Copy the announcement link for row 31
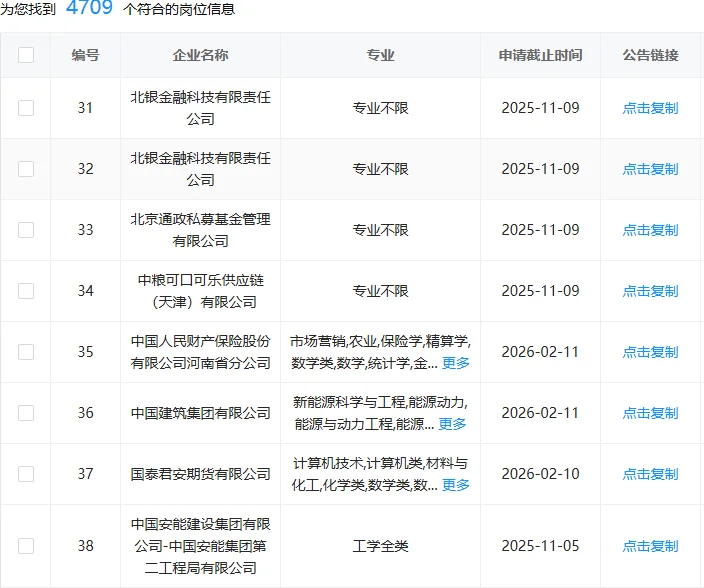This screenshot has width=704, height=588. click(650, 108)
